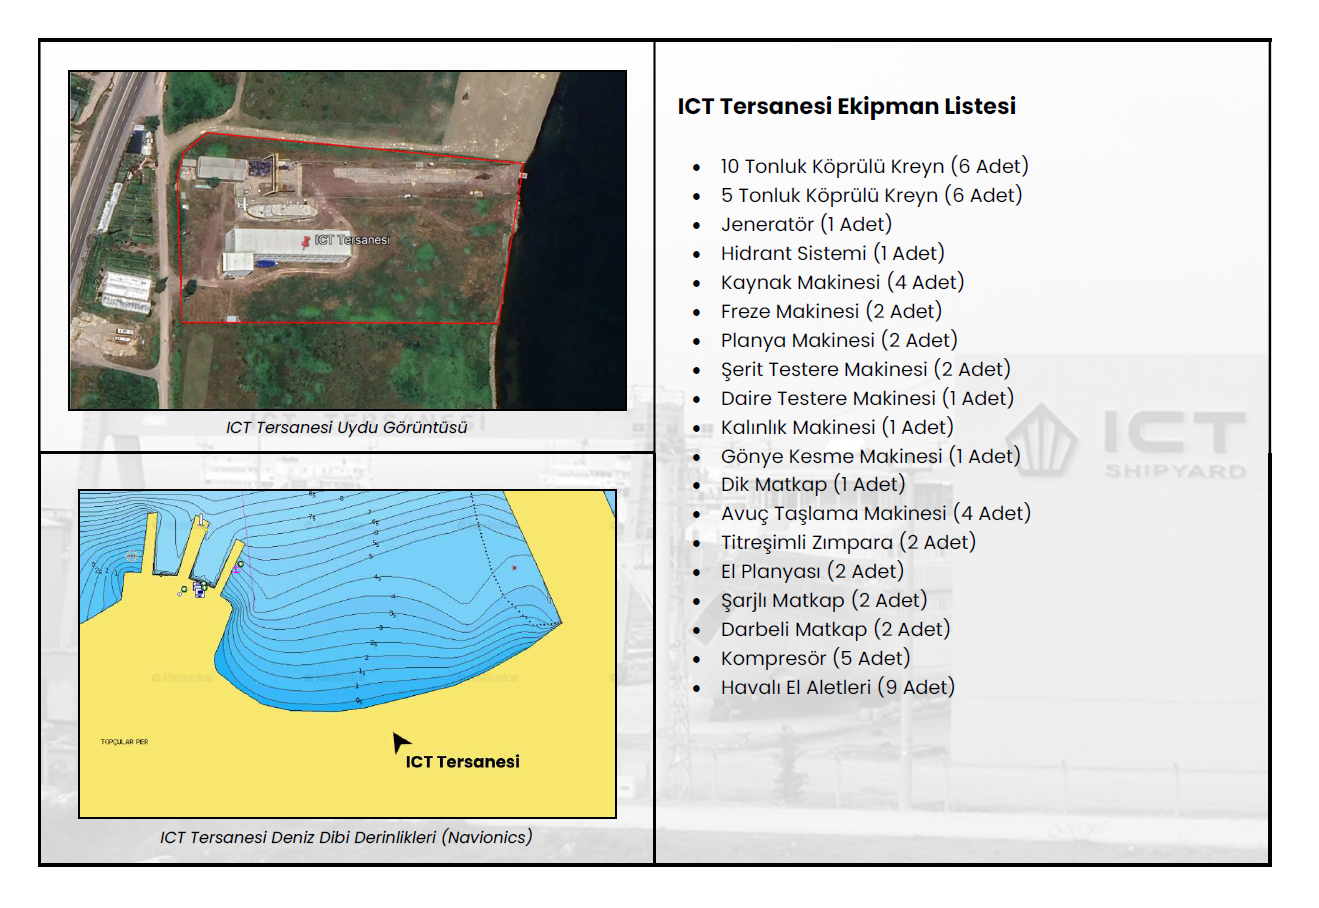This screenshot has width=1319, height=908.
Task: Click bold 'ICT Tersanesi' label on depth chart
Action: tap(463, 762)
